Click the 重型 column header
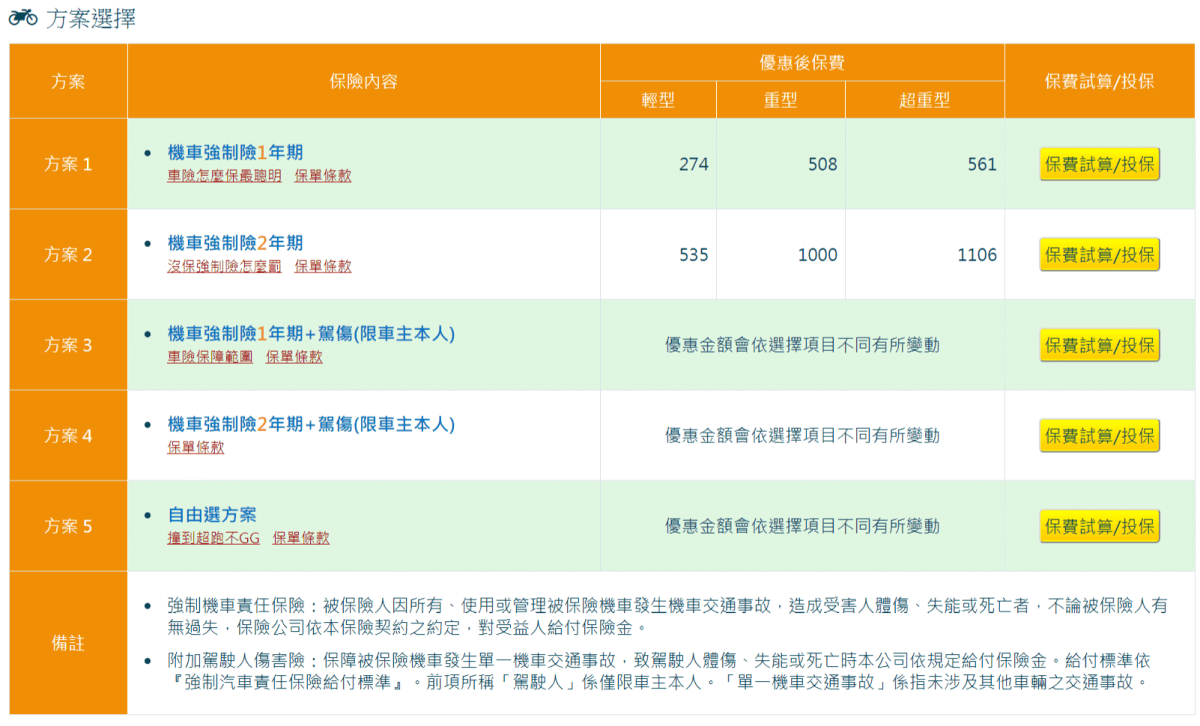 [x=781, y=100]
